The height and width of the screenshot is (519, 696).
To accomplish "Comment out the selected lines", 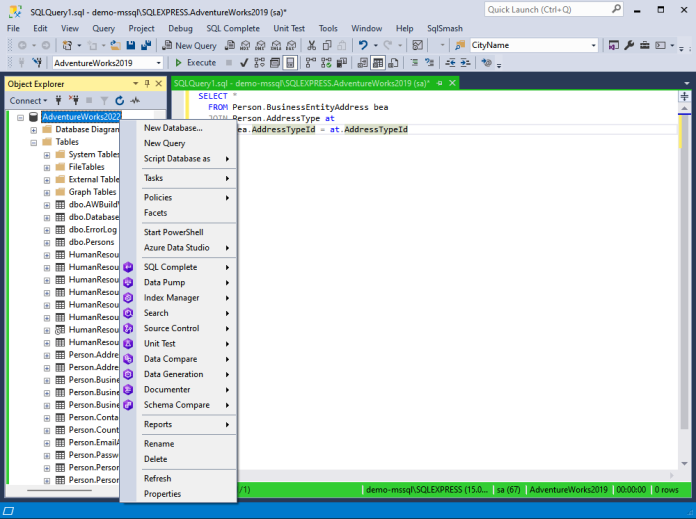I will pos(414,63).
